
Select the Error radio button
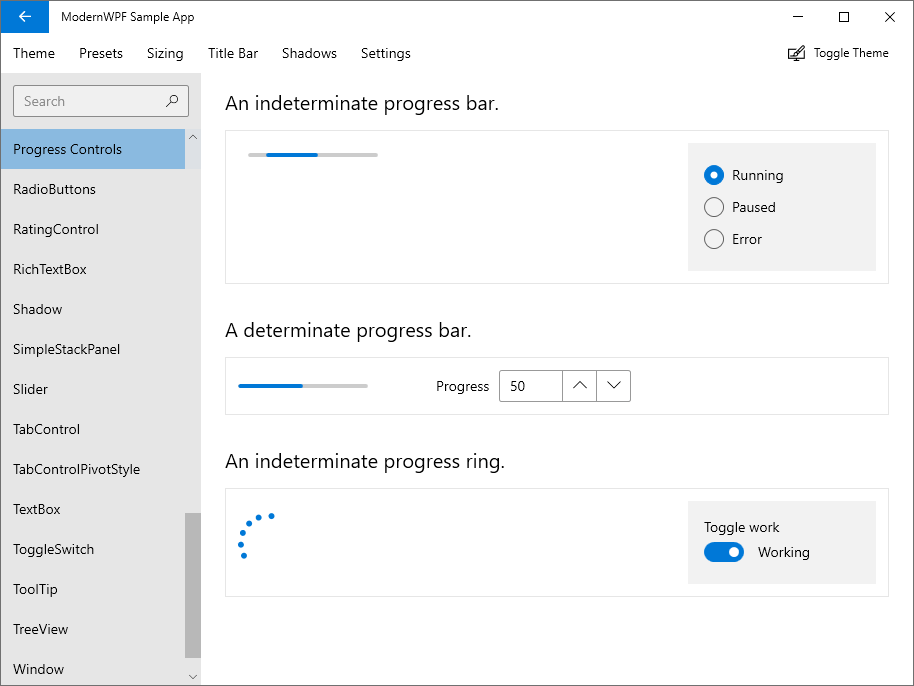[x=714, y=239]
